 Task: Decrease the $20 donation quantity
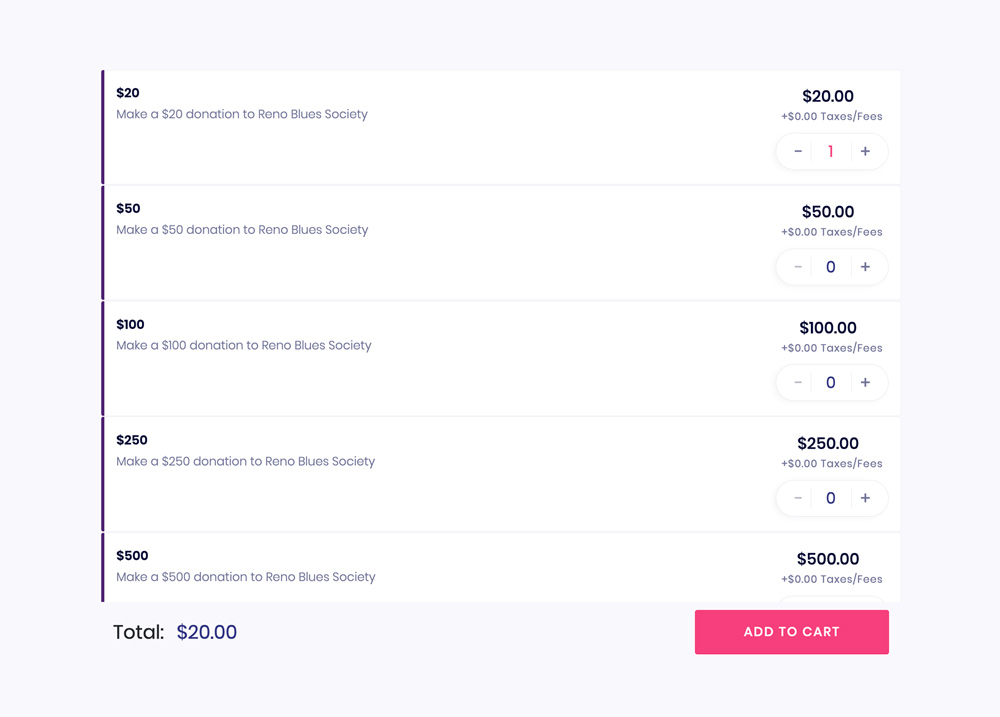[798, 151]
